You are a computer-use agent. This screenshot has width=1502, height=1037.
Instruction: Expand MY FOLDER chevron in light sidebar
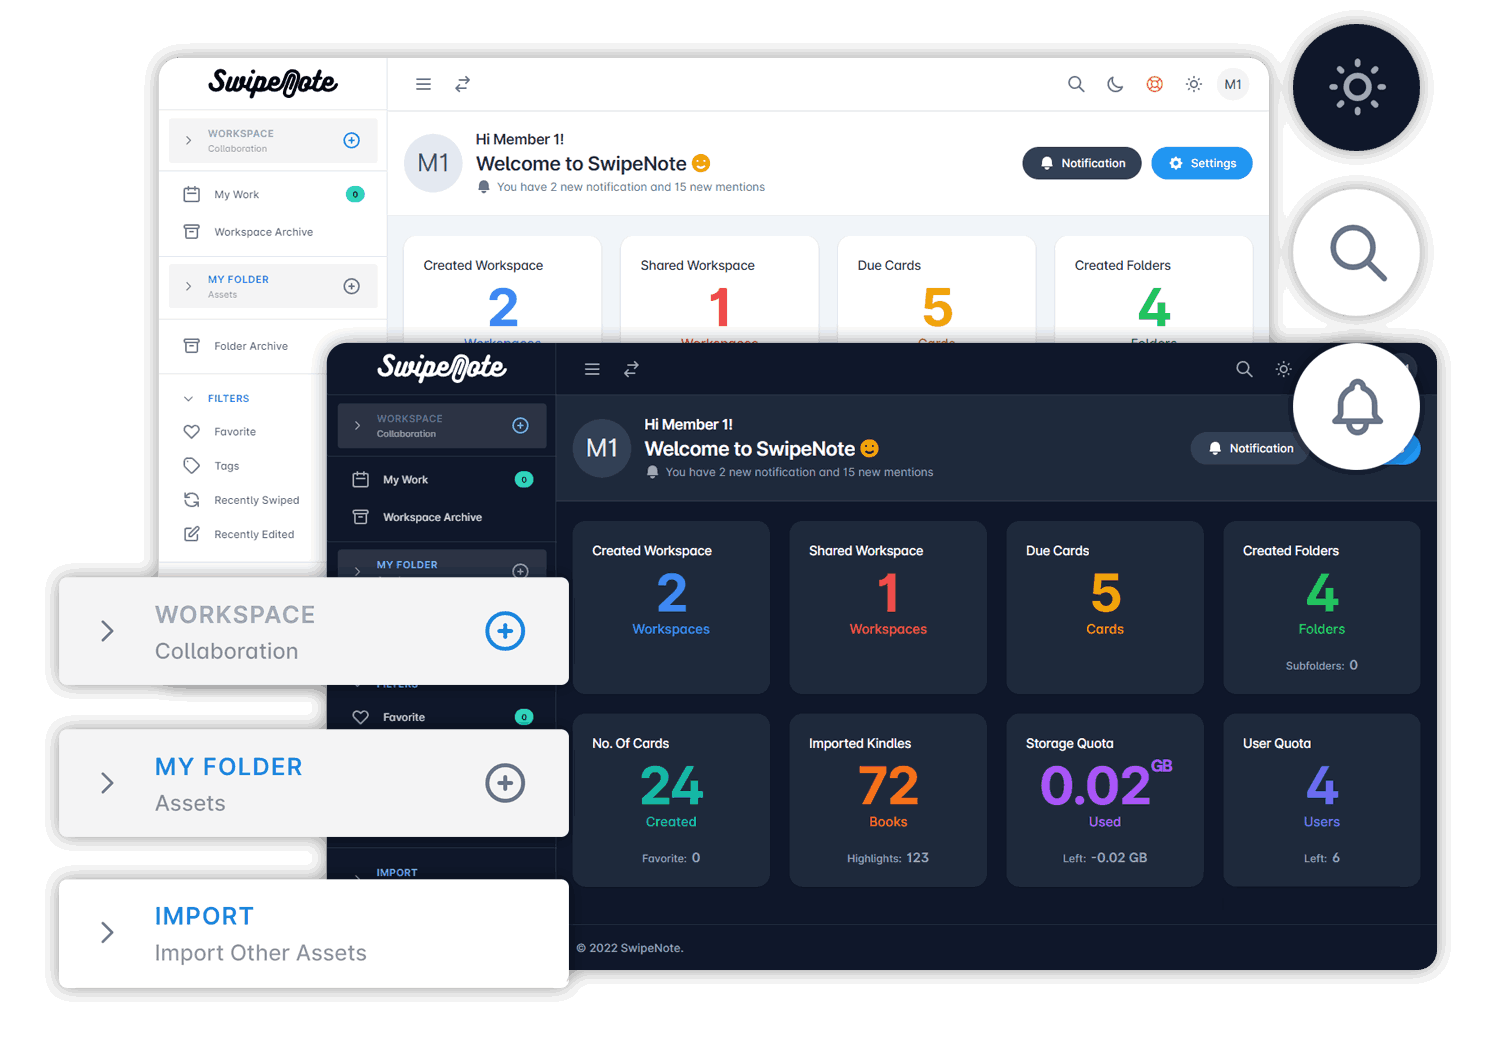188,287
